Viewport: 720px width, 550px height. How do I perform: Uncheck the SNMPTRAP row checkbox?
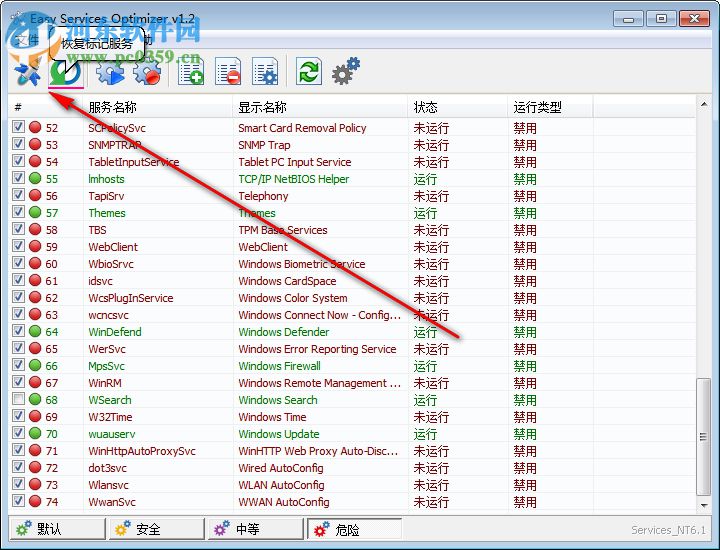(x=18, y=144)
